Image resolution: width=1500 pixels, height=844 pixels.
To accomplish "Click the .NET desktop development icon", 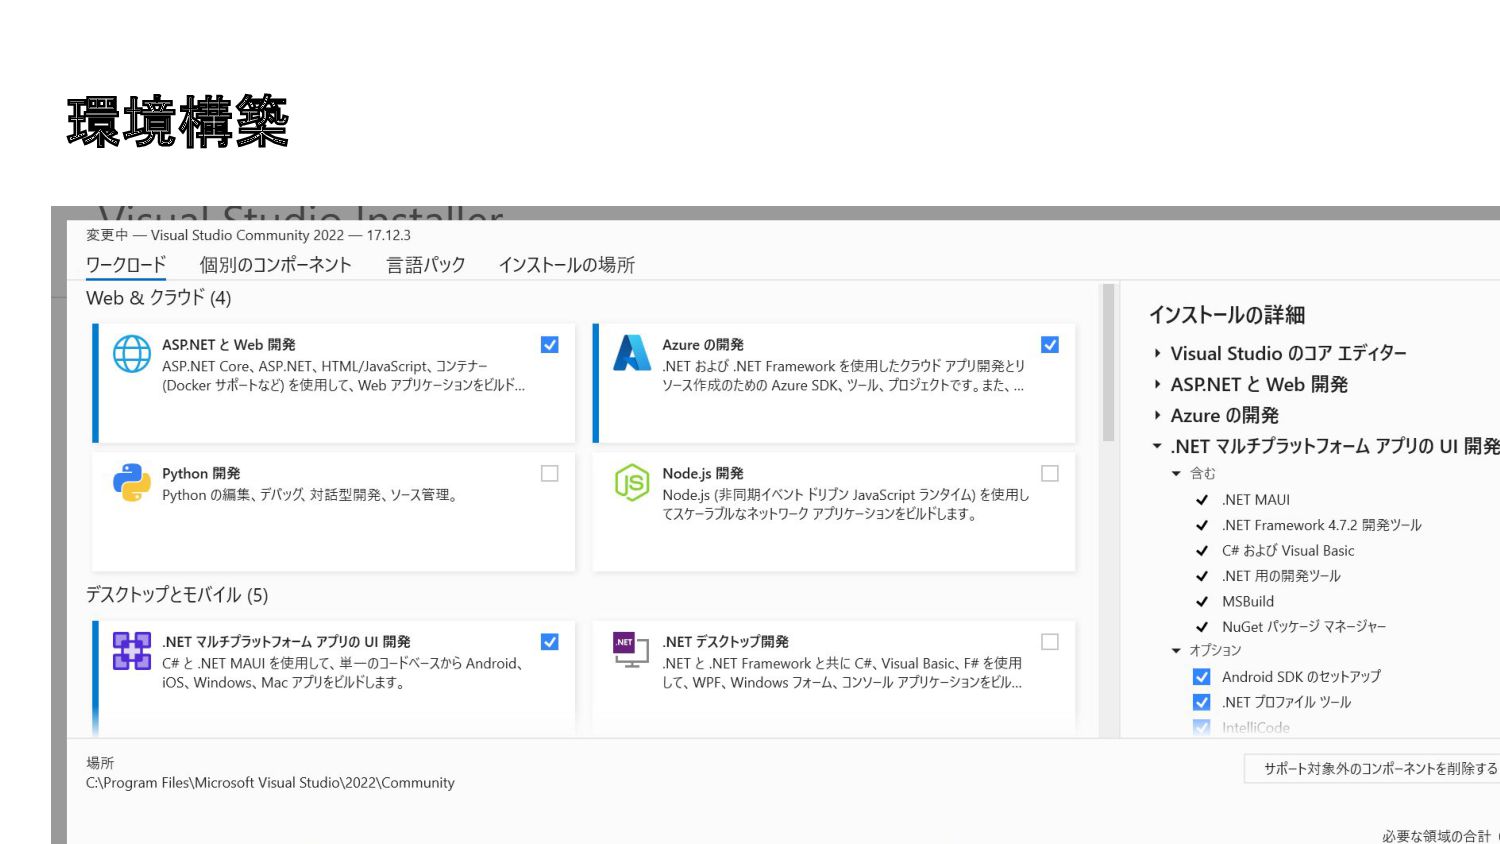I will pos(632,651).
